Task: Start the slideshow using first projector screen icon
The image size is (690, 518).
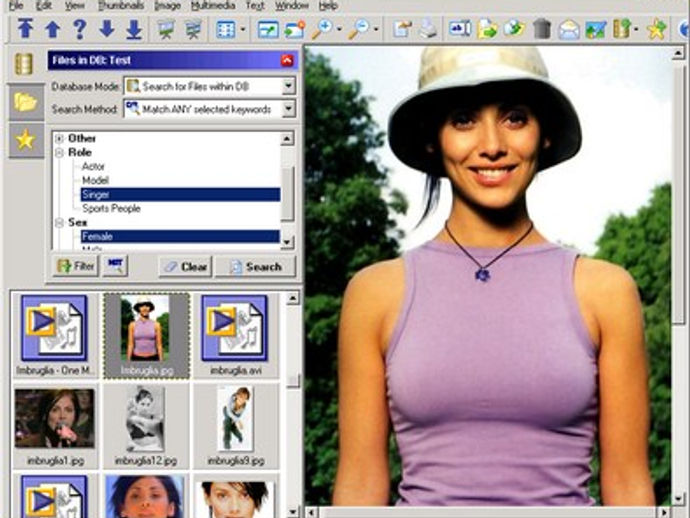Action: click(166, 29)
